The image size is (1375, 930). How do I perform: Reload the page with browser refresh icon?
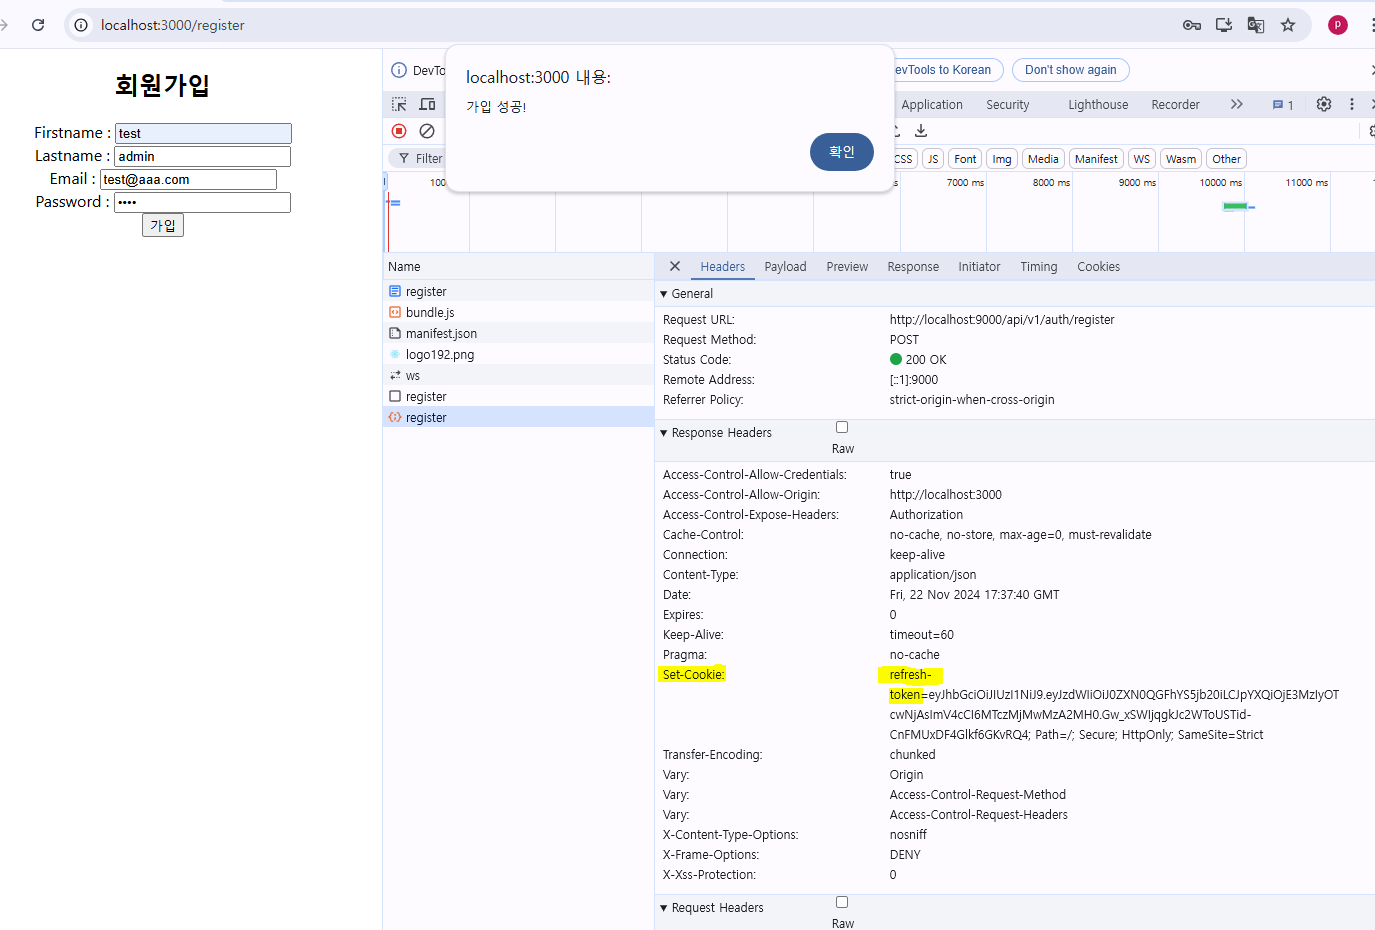pyautogui.click(x=38, y=25)
